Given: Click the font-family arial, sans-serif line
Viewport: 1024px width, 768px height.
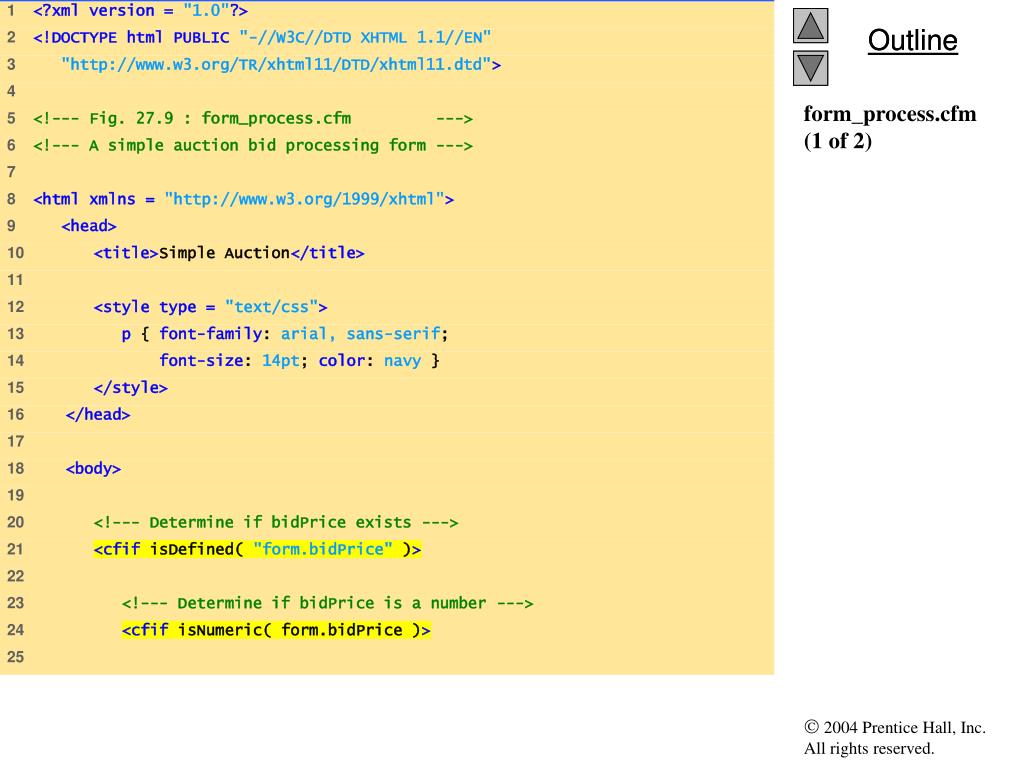Looking at the screenshot, I should point(285,334).
